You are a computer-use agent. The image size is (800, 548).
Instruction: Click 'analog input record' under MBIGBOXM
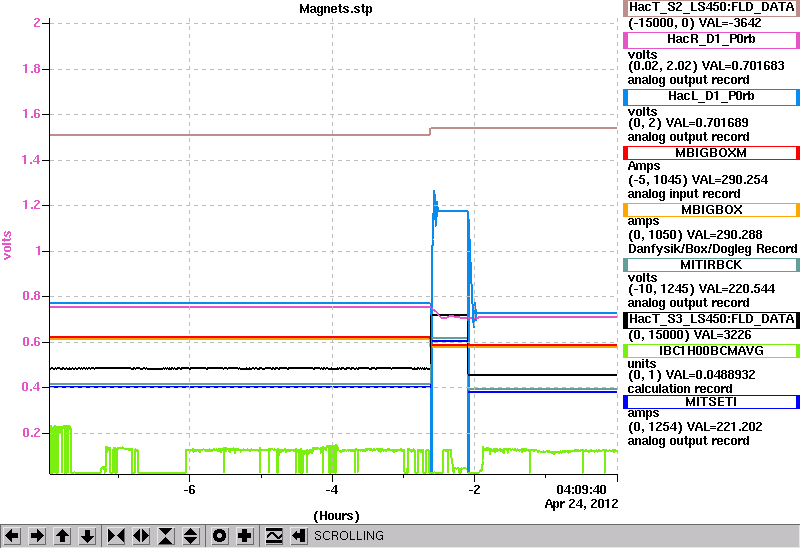pyautogui.click(x=684, y=194)
